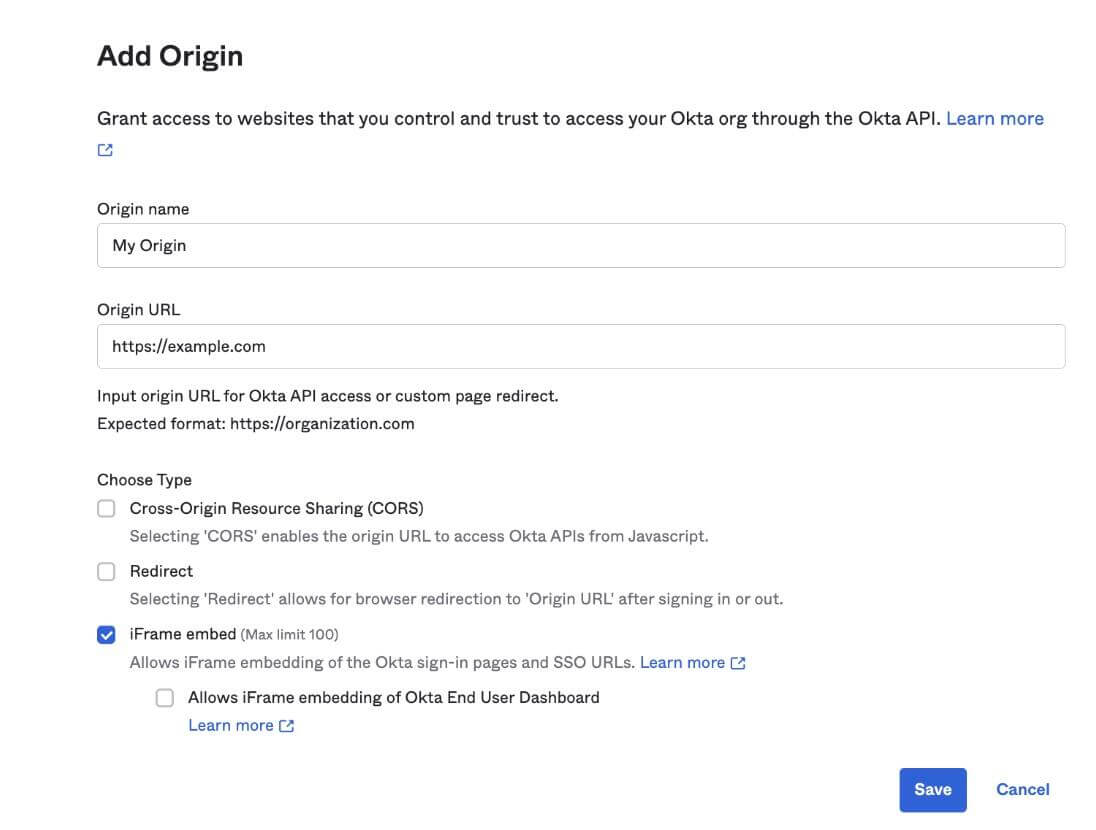Click external link icon under End User Dashboard option
This screenshot has height=830, width=1096.
286,726
